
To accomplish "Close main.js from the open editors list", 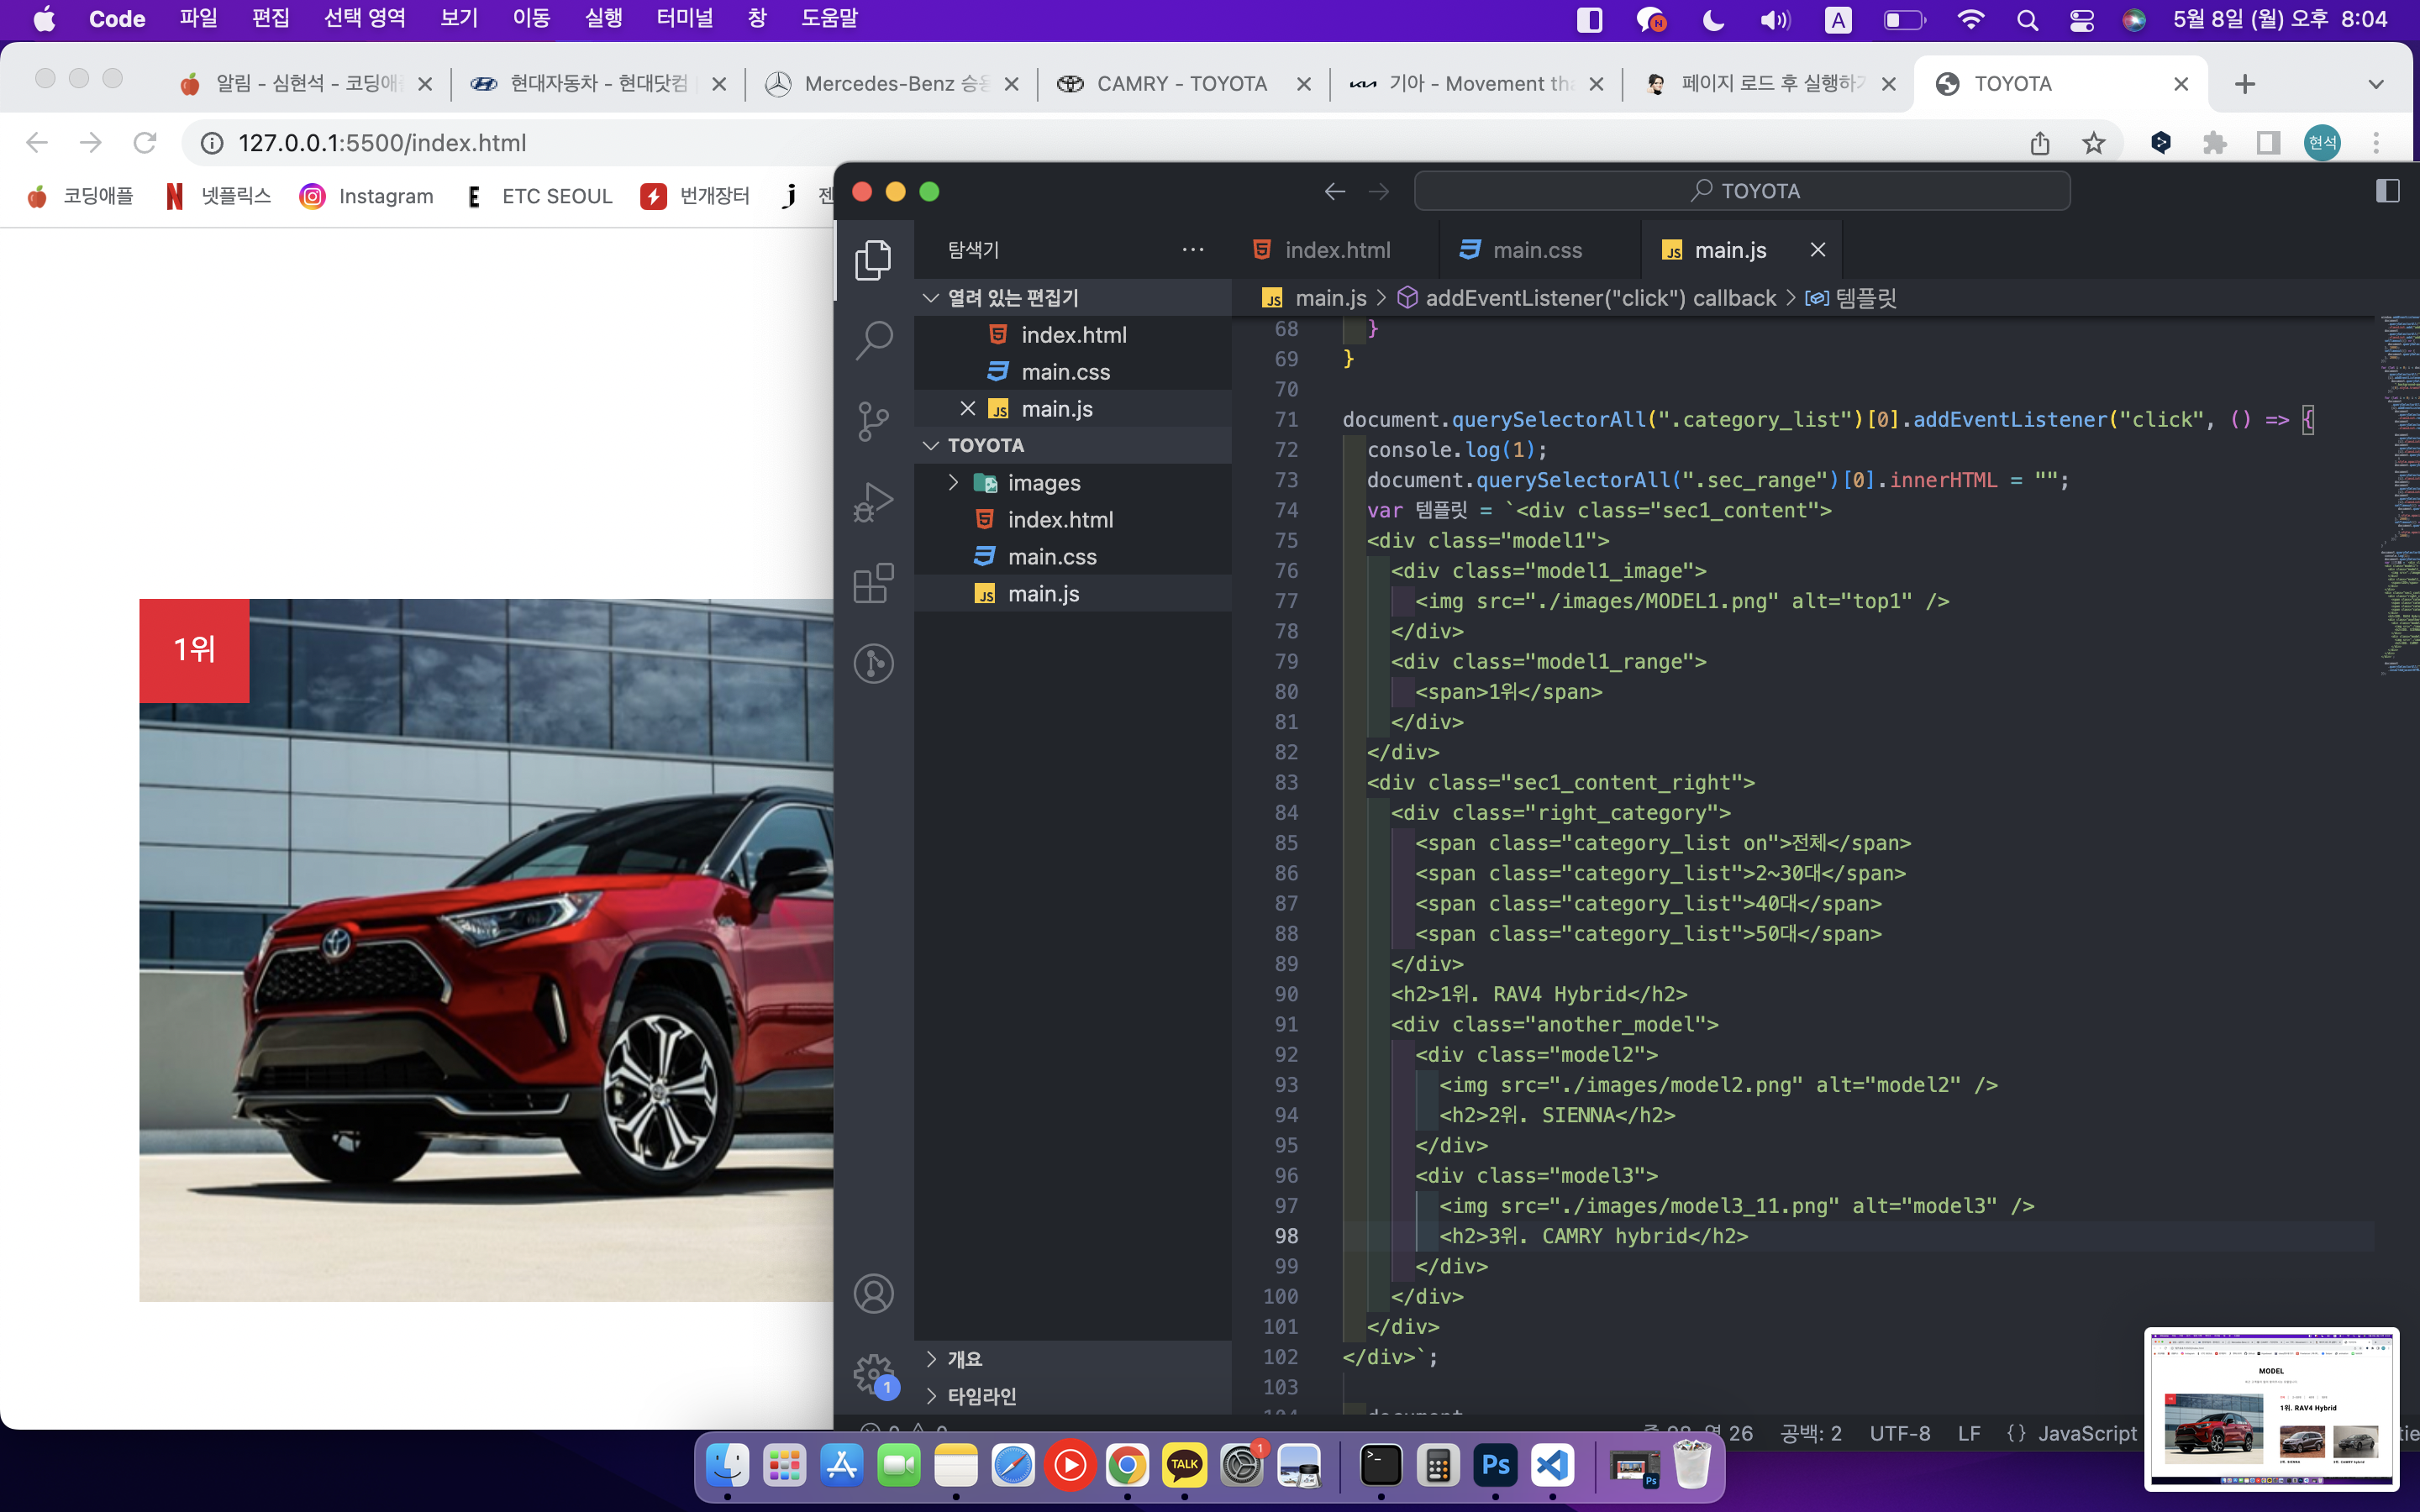I will click(967, 409).
